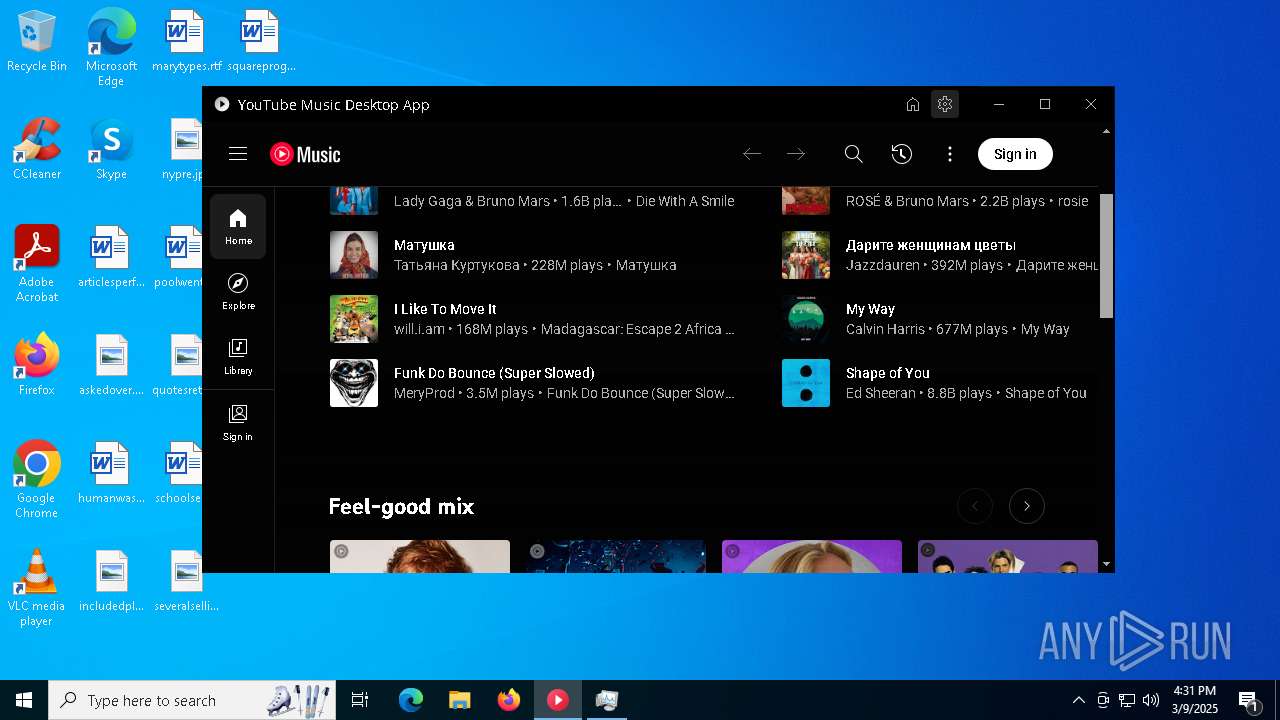The height and width of the screenshot is (720, 1280).
Task: Go forward with the right arrow
Action: tap(796, 154)
